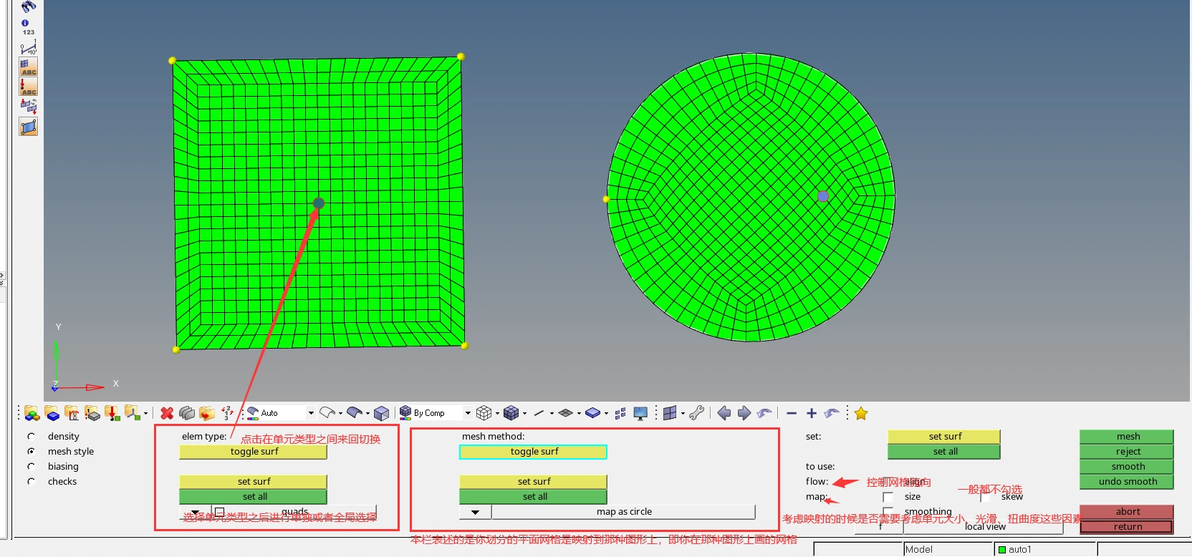The height and width of the screenshot is (557, 1192).
Task: Click the green mesh button
Action: pyautogui.click(x=1128, y=436)
